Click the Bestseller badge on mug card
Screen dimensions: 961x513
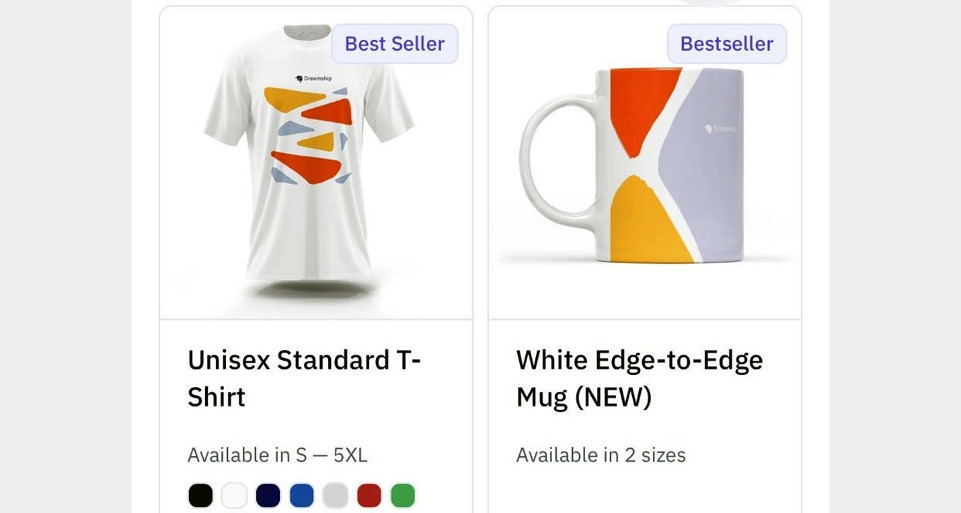727,44
